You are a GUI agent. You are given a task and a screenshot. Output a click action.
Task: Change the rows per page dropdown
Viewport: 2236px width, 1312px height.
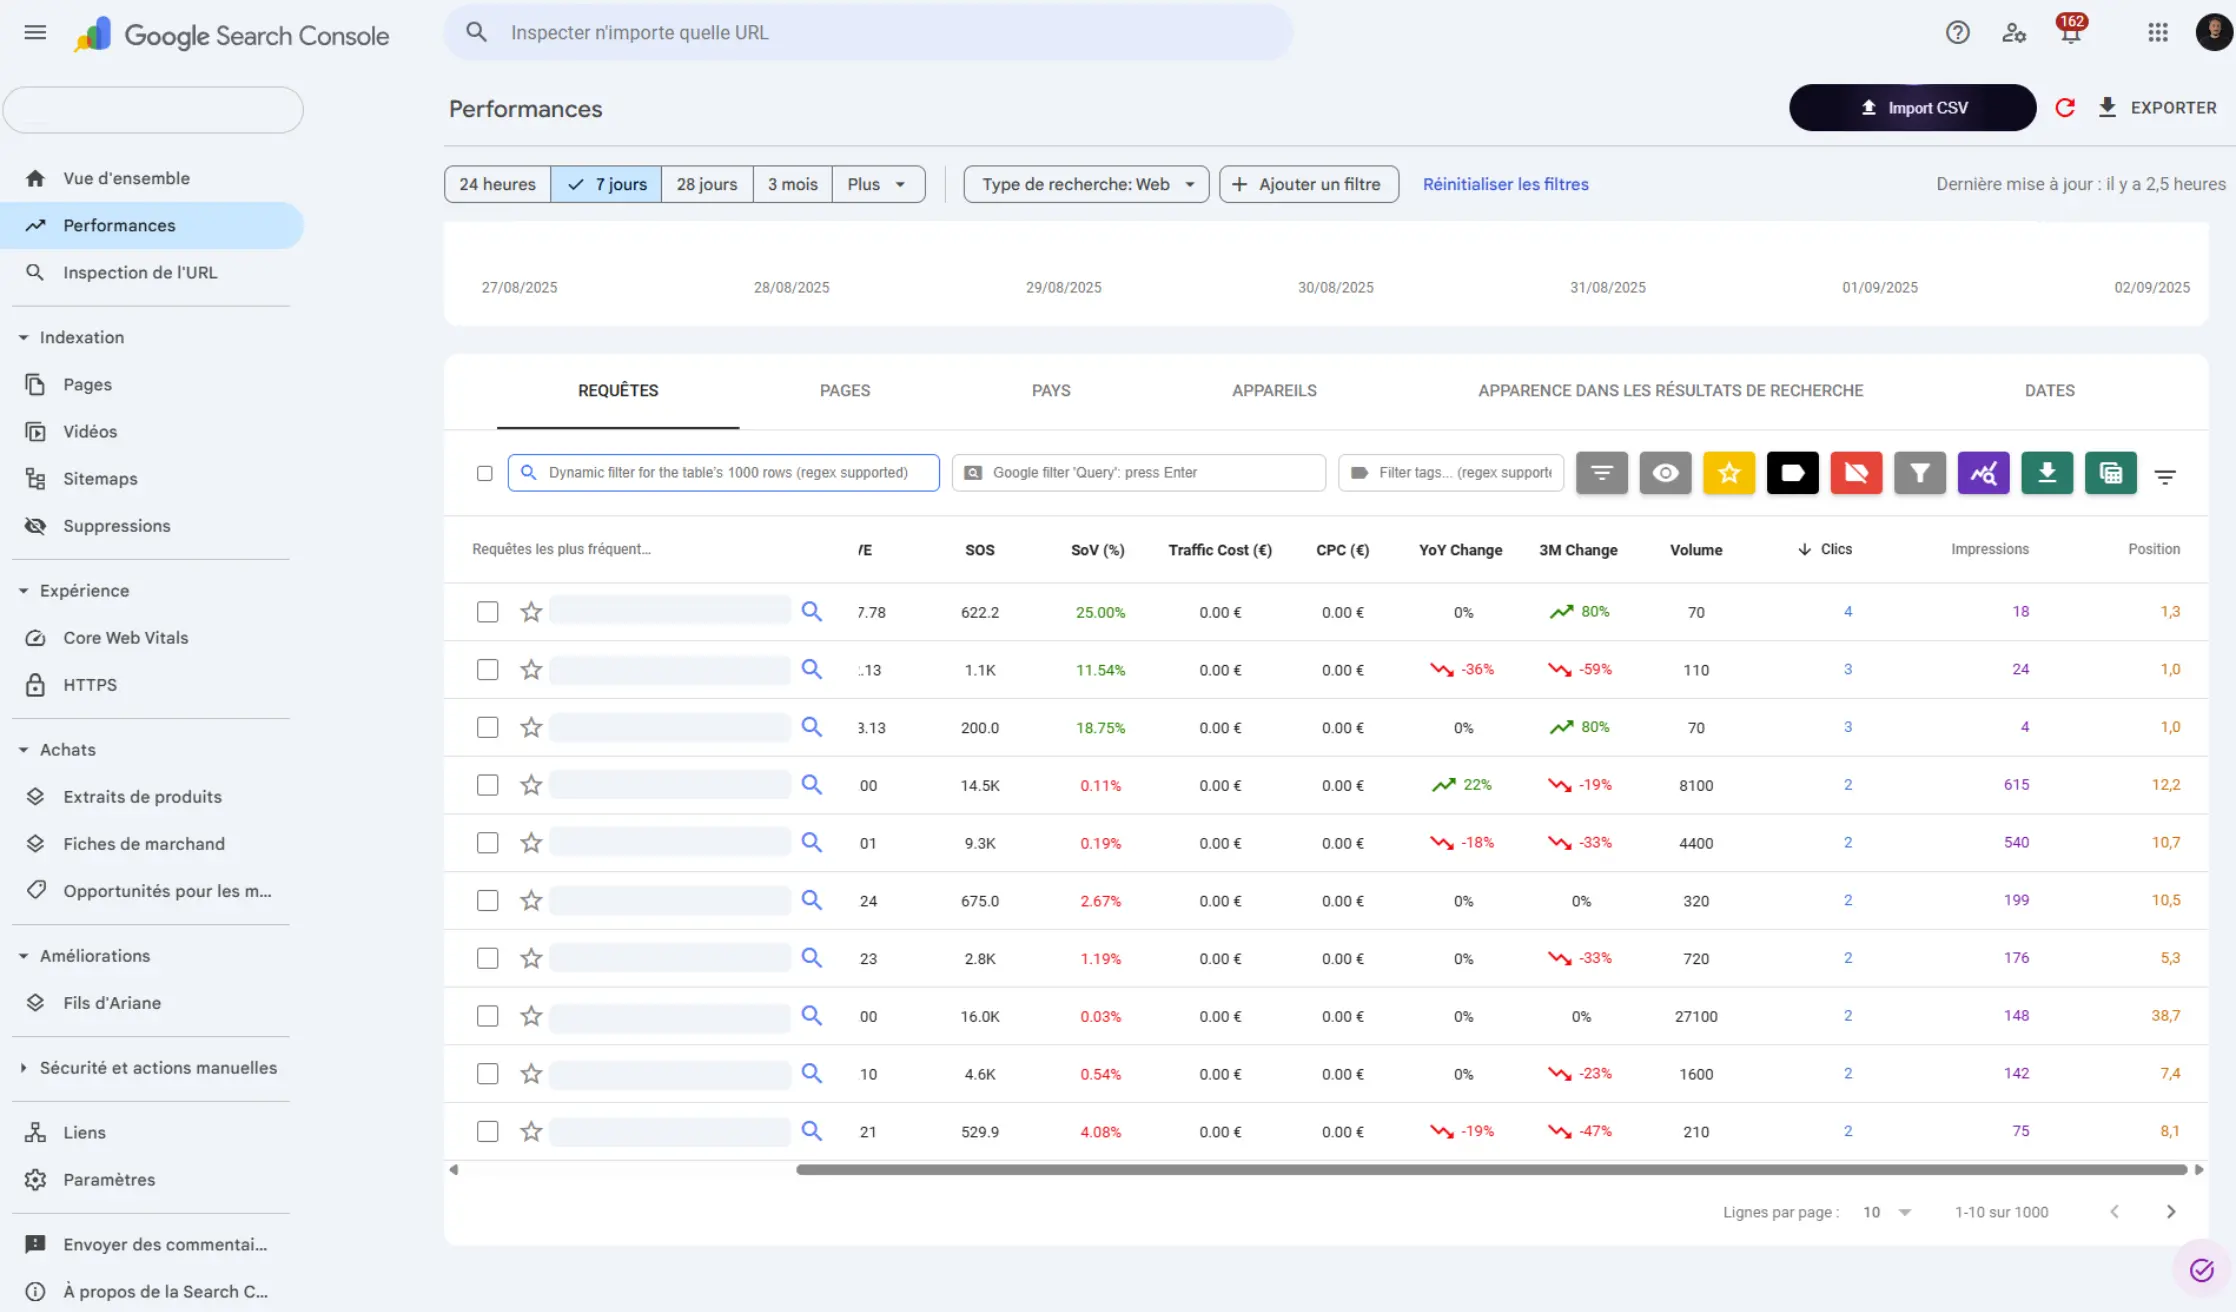tap(1886, 1212)
